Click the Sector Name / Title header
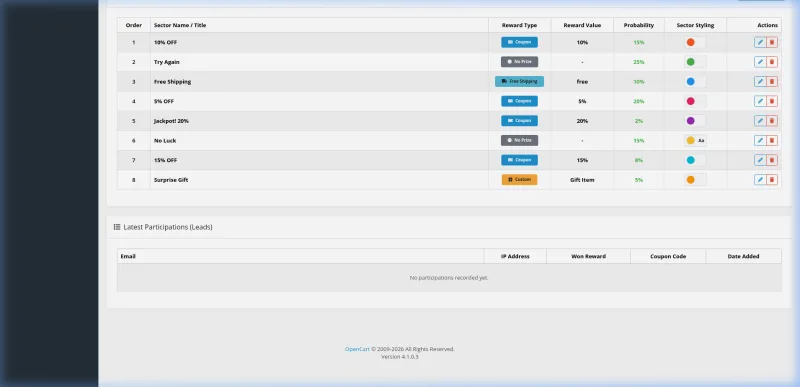The height and width of the screenshot is (387, 800). pos(180,25)
